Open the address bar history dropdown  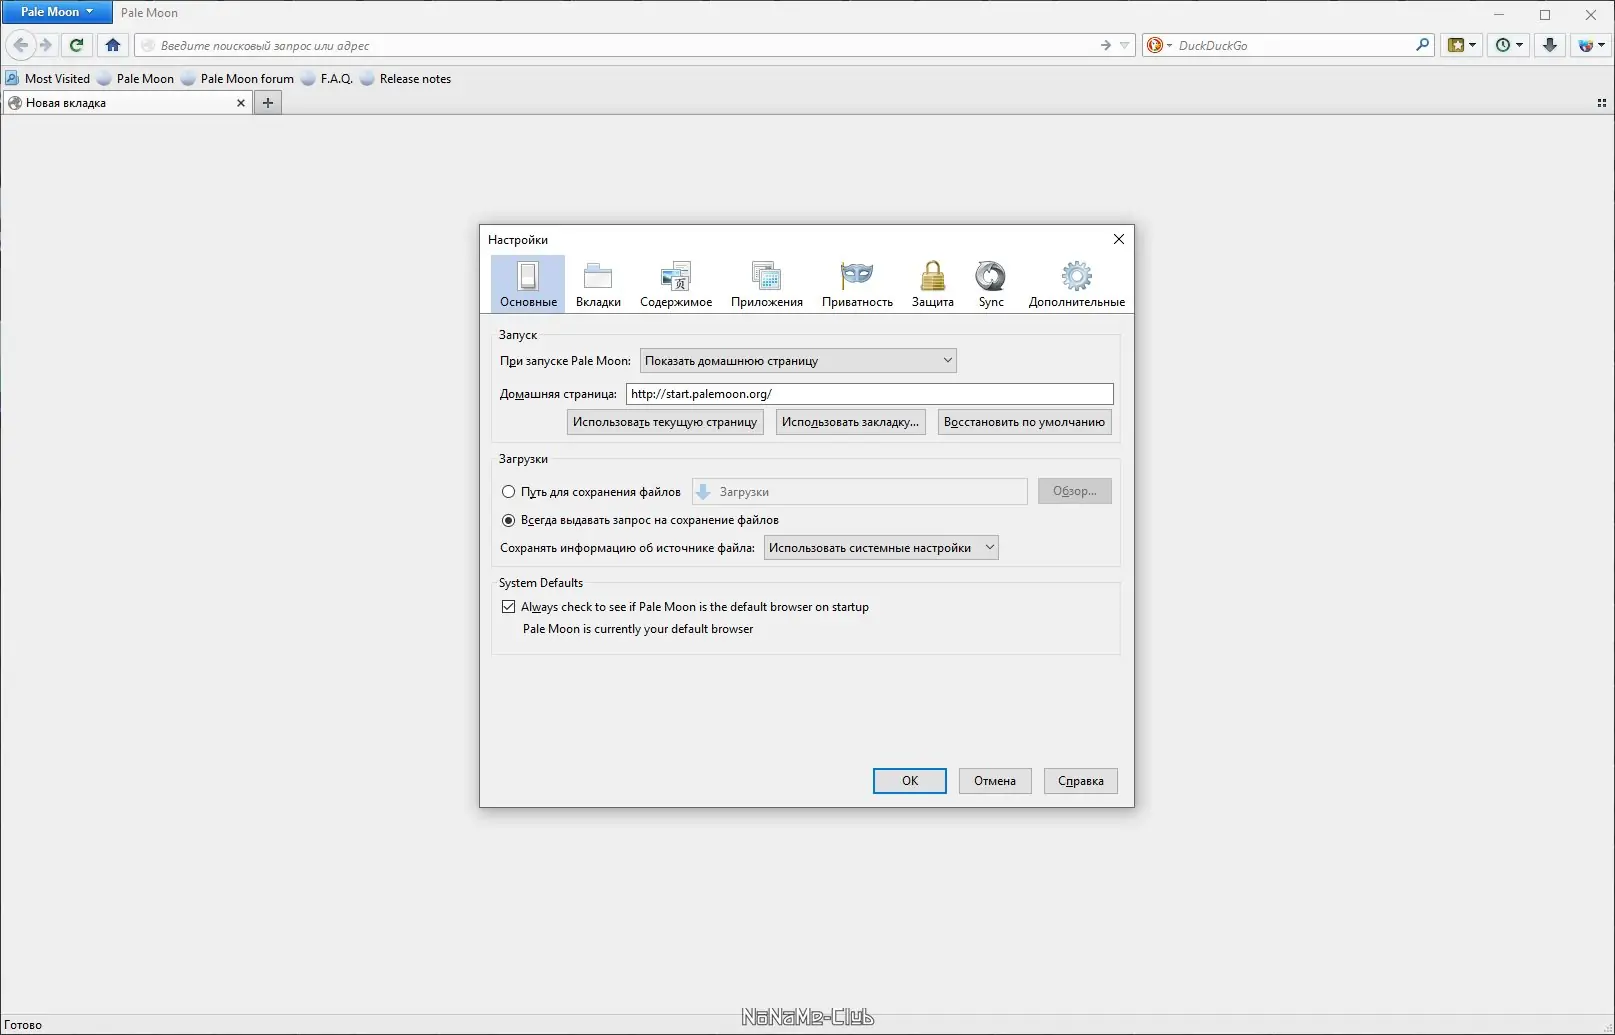click(1124, 45)
